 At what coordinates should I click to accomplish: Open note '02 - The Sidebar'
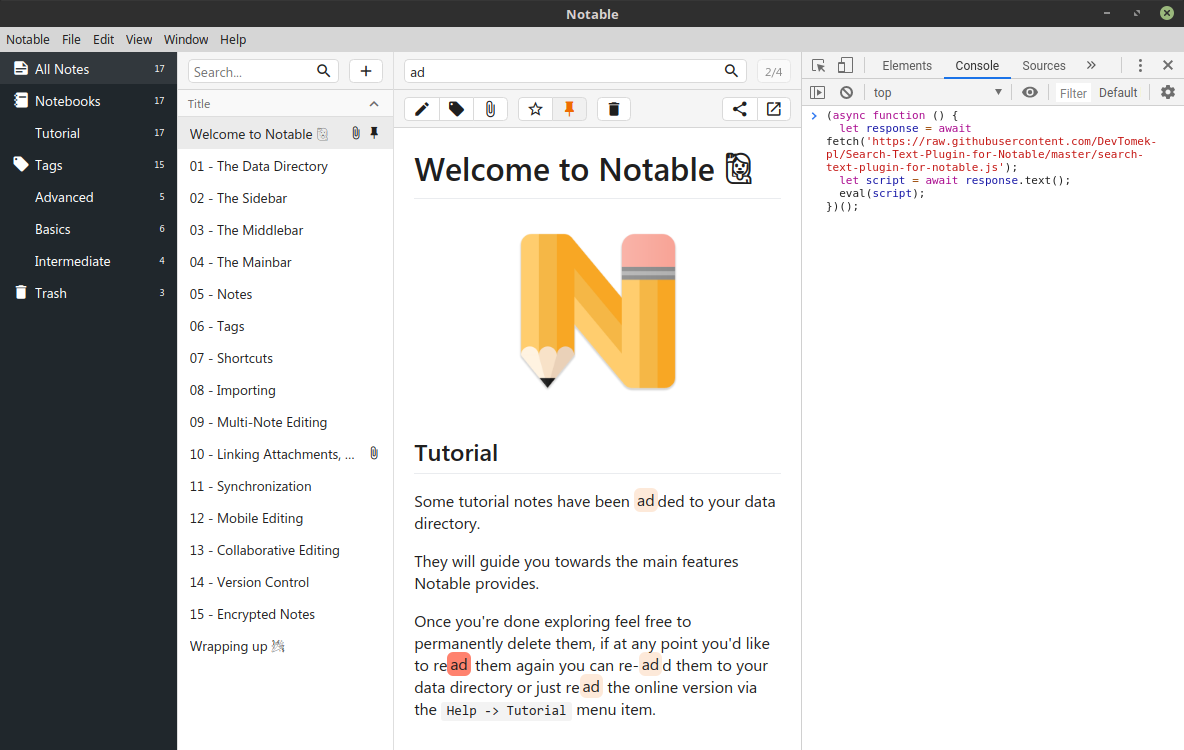click(x=285, y=198)
